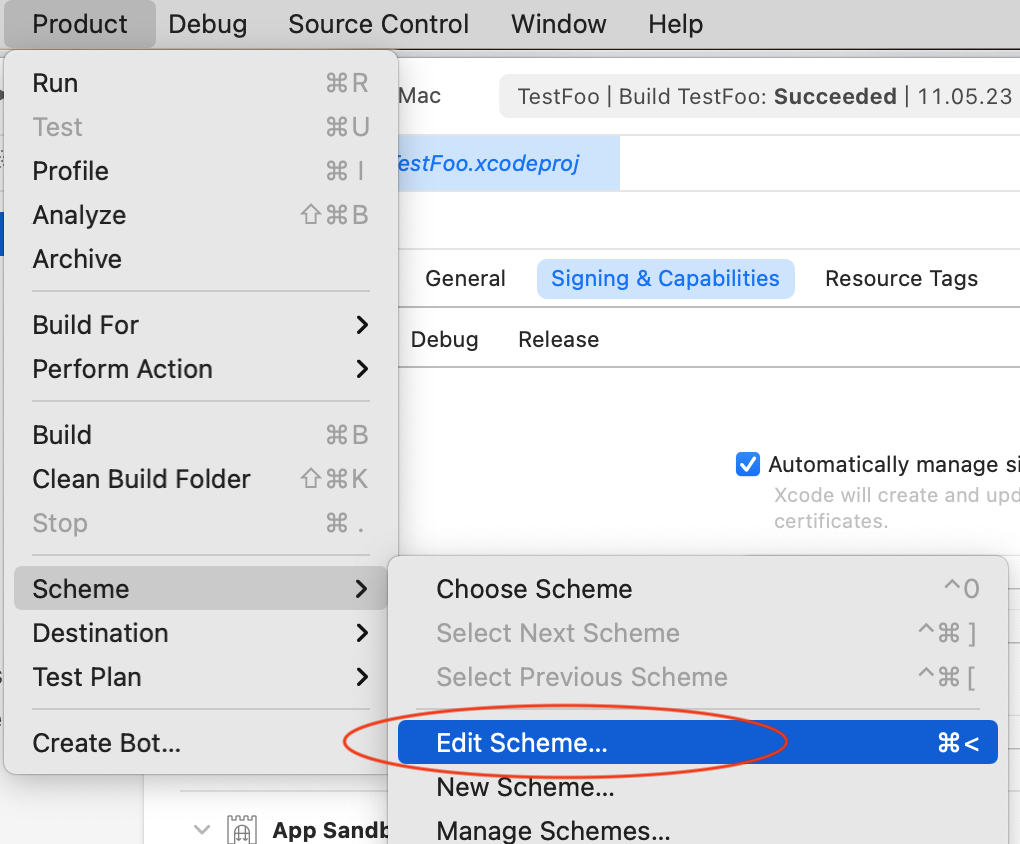Open the Source Control menu

click(x=378, y=24)
